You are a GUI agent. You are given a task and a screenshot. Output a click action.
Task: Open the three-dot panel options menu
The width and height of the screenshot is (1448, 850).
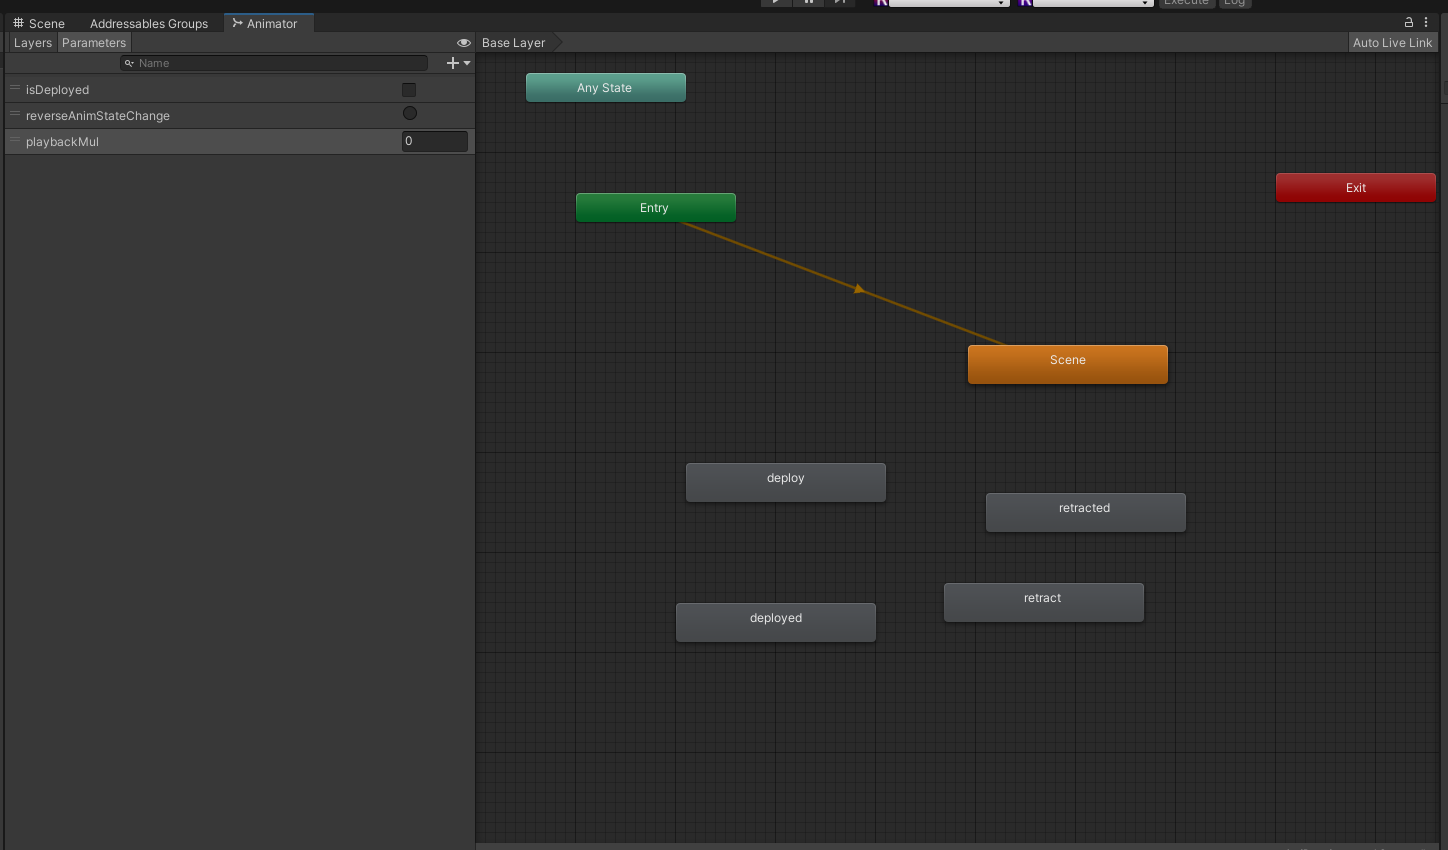[1426, 22]
